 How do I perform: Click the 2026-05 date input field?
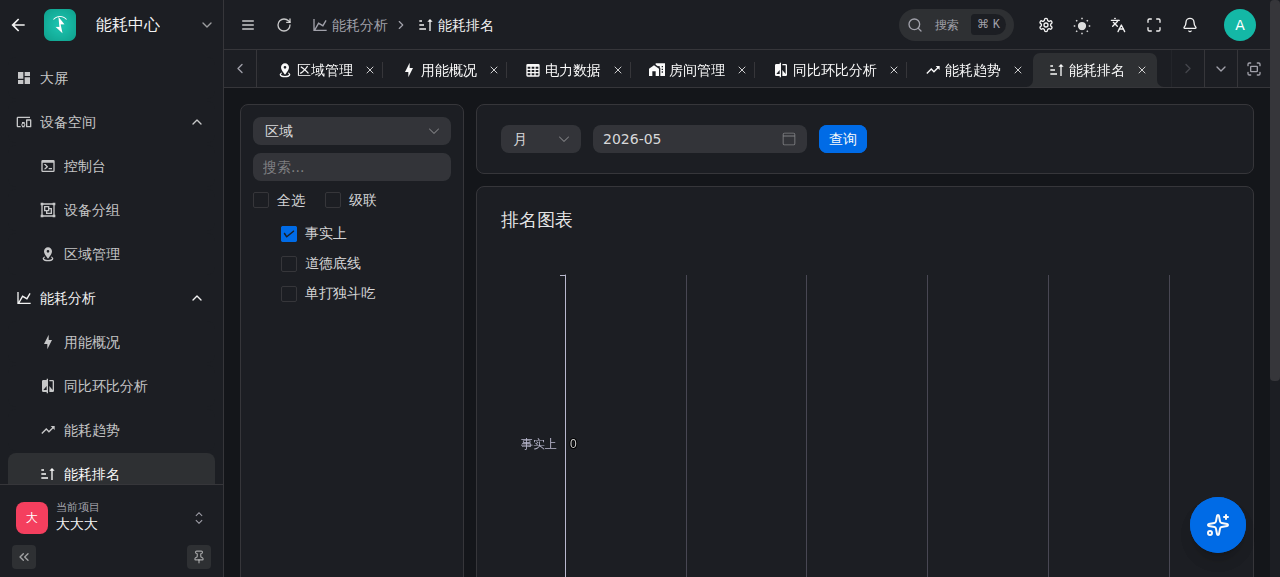click(x=700, y=139)
